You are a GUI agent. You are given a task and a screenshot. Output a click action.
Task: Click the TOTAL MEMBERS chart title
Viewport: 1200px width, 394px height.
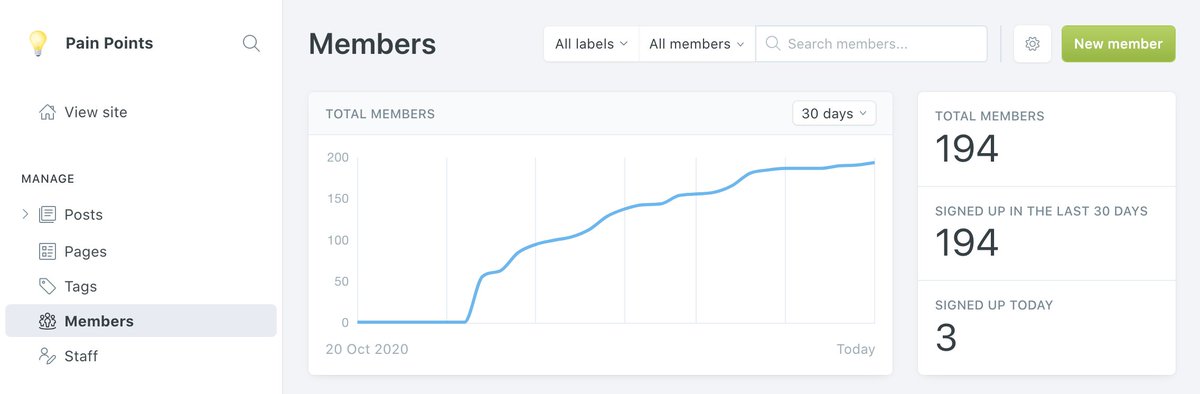380,114
